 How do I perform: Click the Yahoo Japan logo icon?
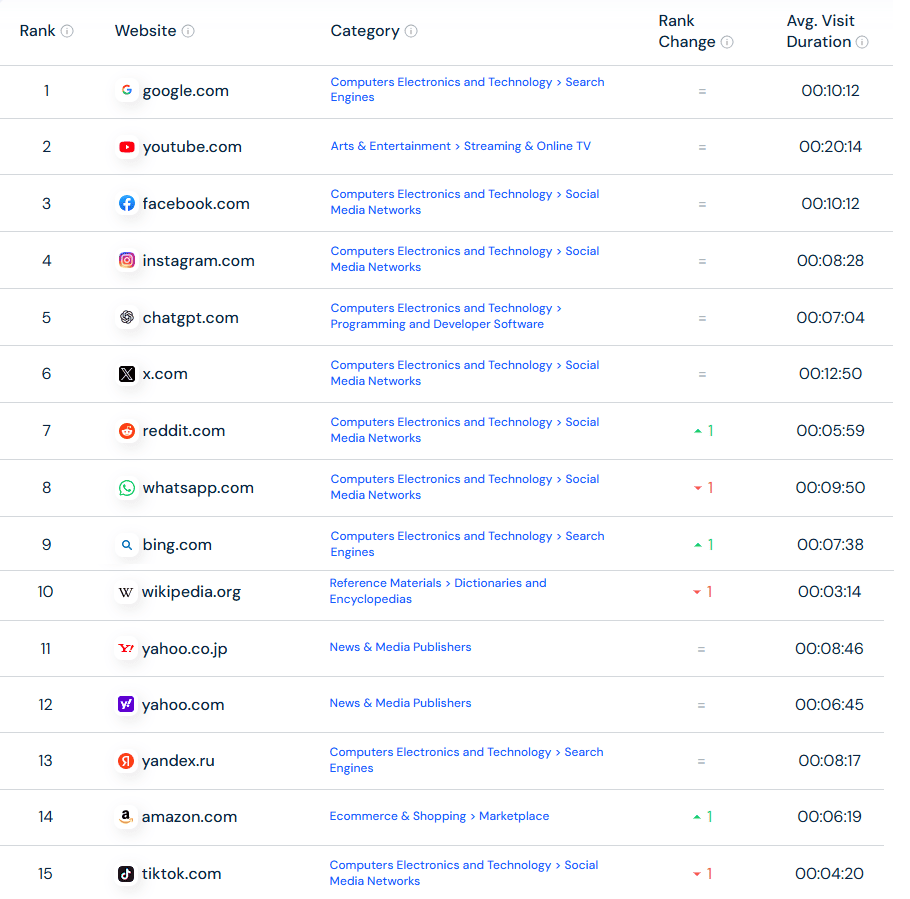click(x=125, y=648)
